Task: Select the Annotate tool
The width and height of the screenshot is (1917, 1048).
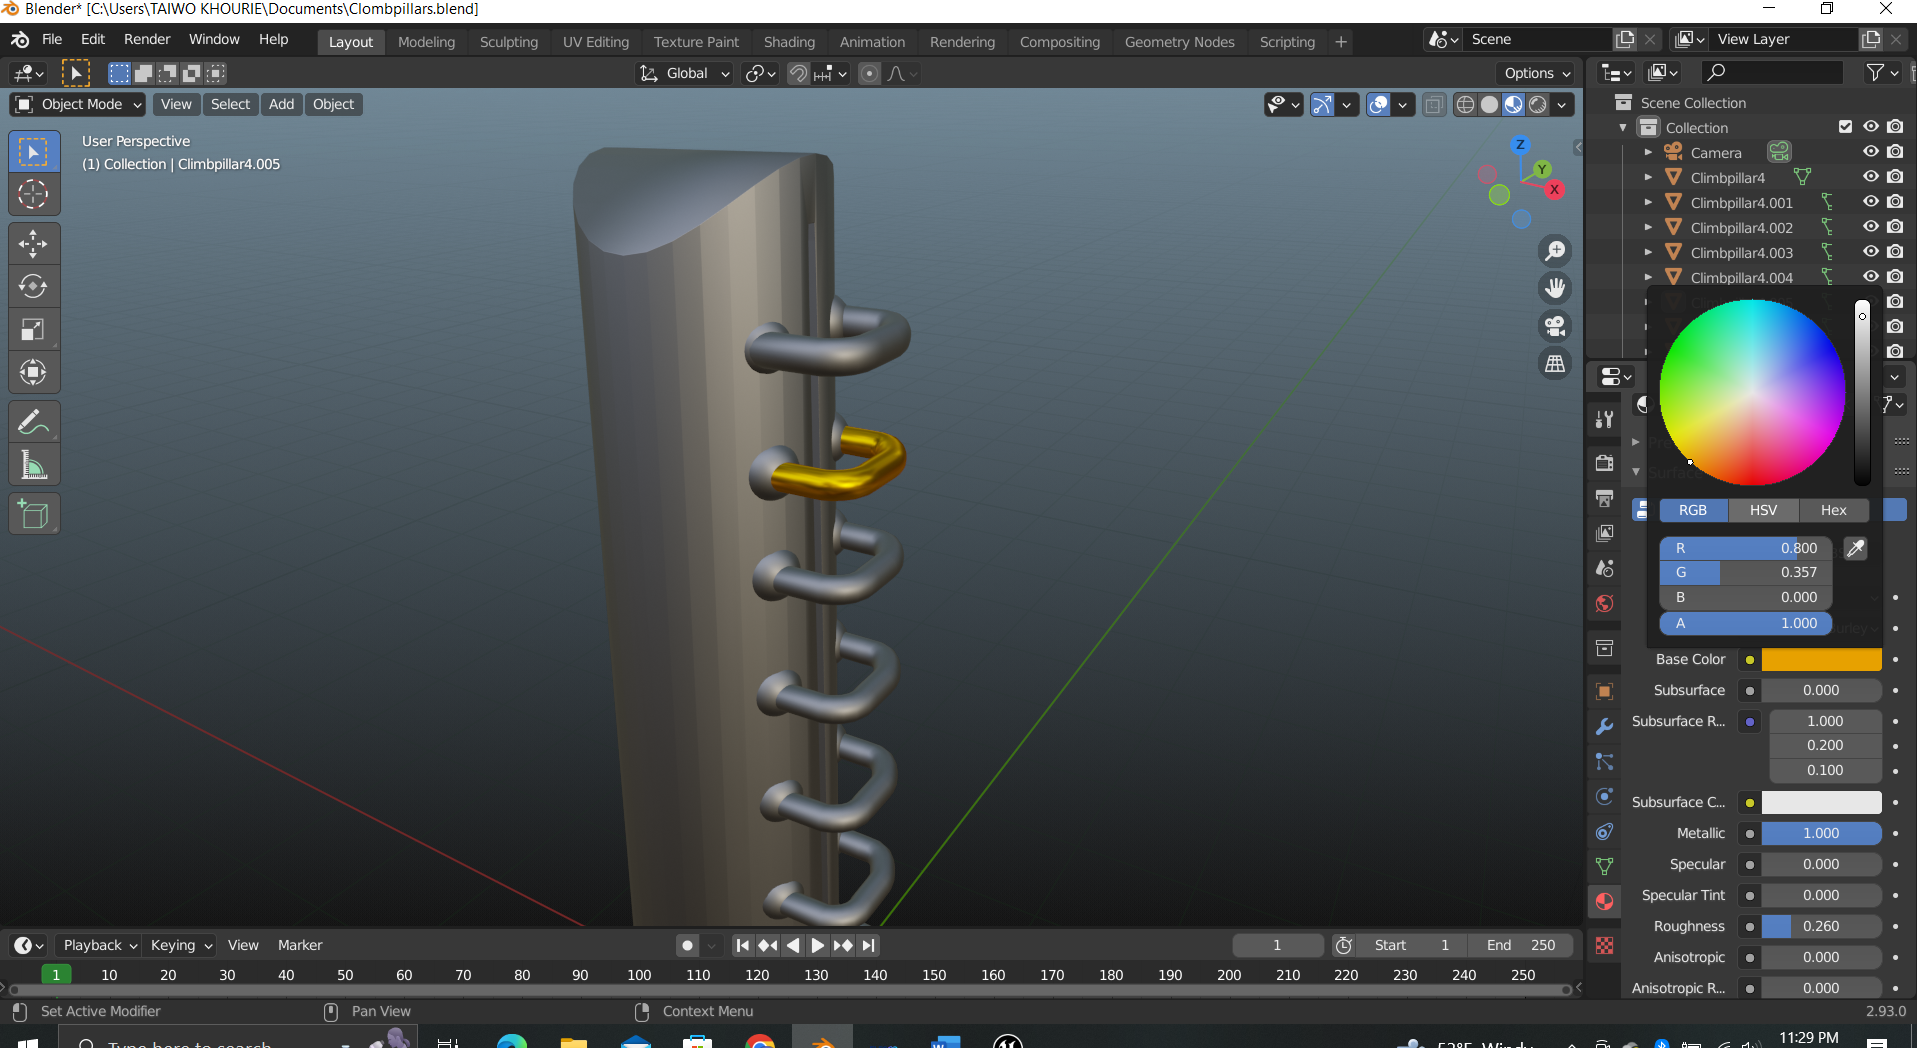Action: [34, 423]
